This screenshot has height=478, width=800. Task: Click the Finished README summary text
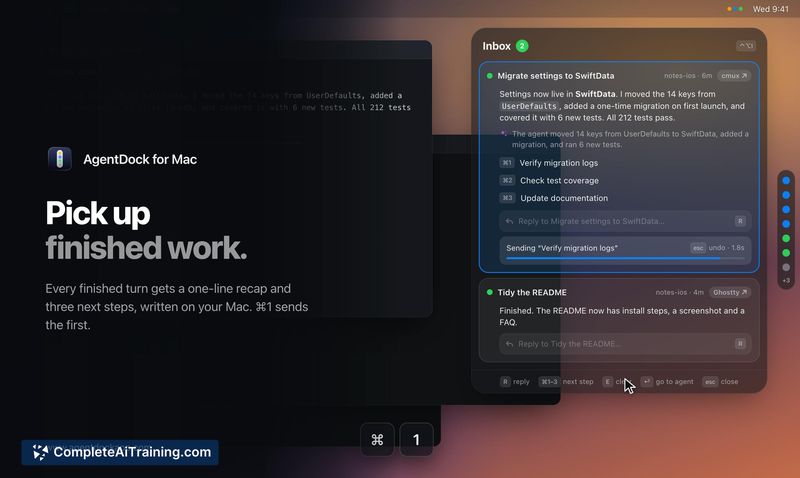point(621,316)
